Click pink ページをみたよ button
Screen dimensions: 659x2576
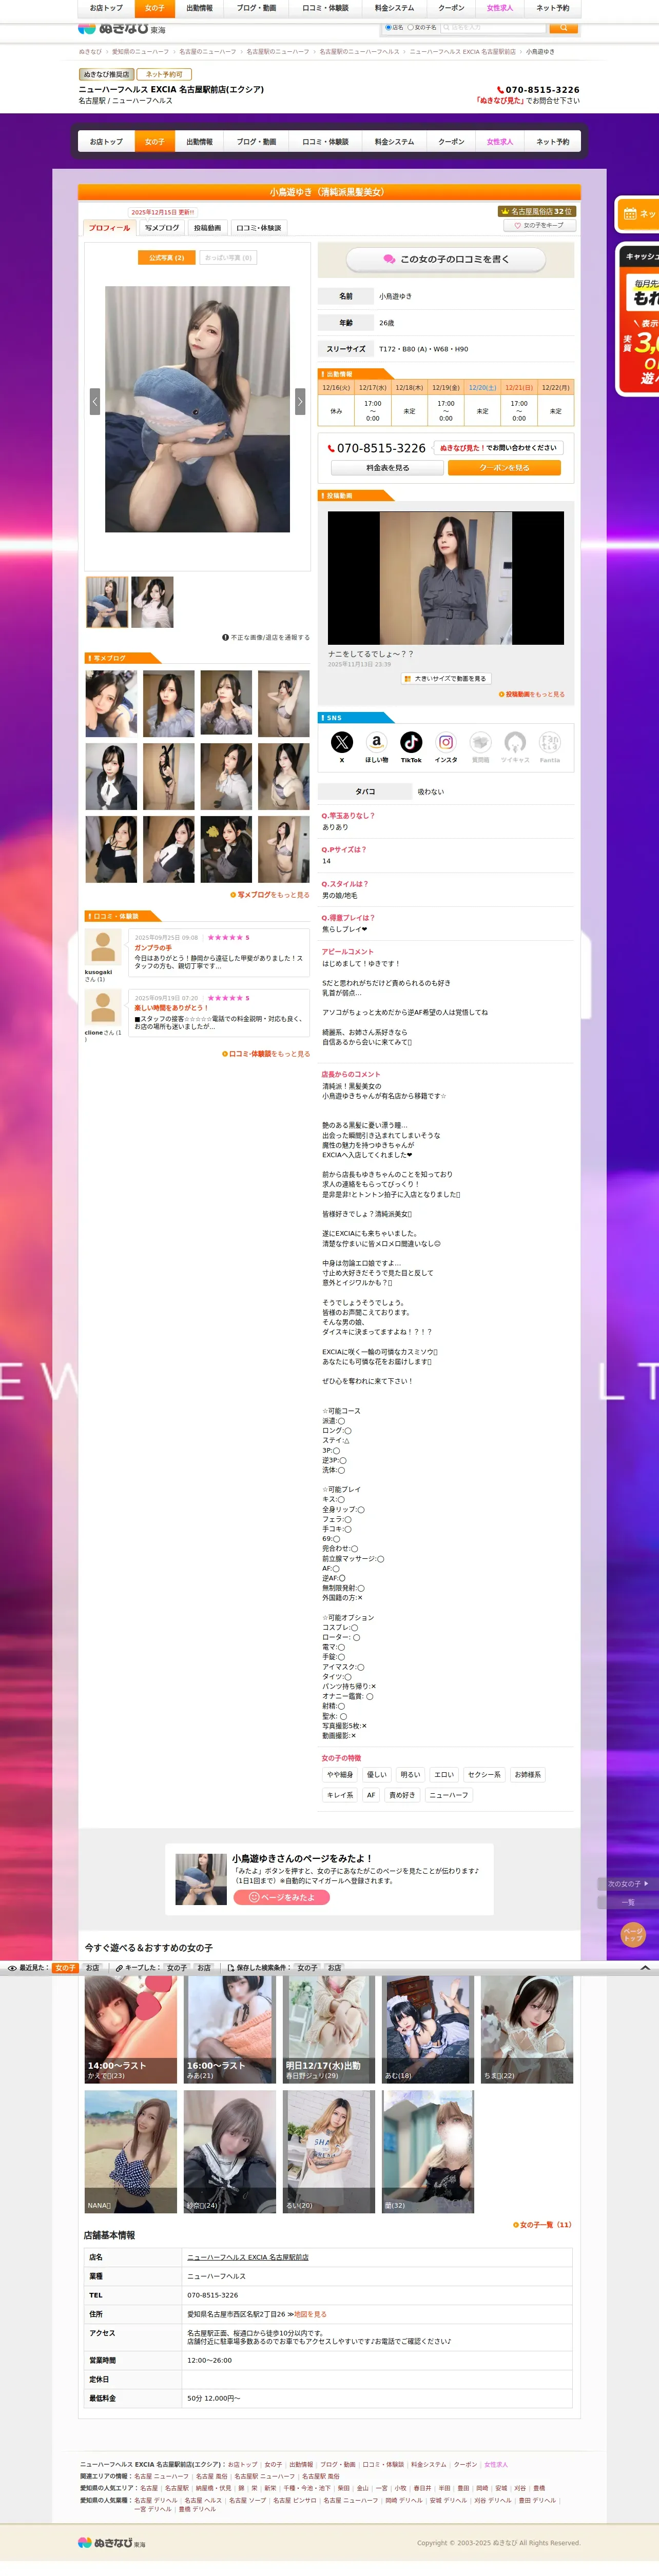point(282,1897)
